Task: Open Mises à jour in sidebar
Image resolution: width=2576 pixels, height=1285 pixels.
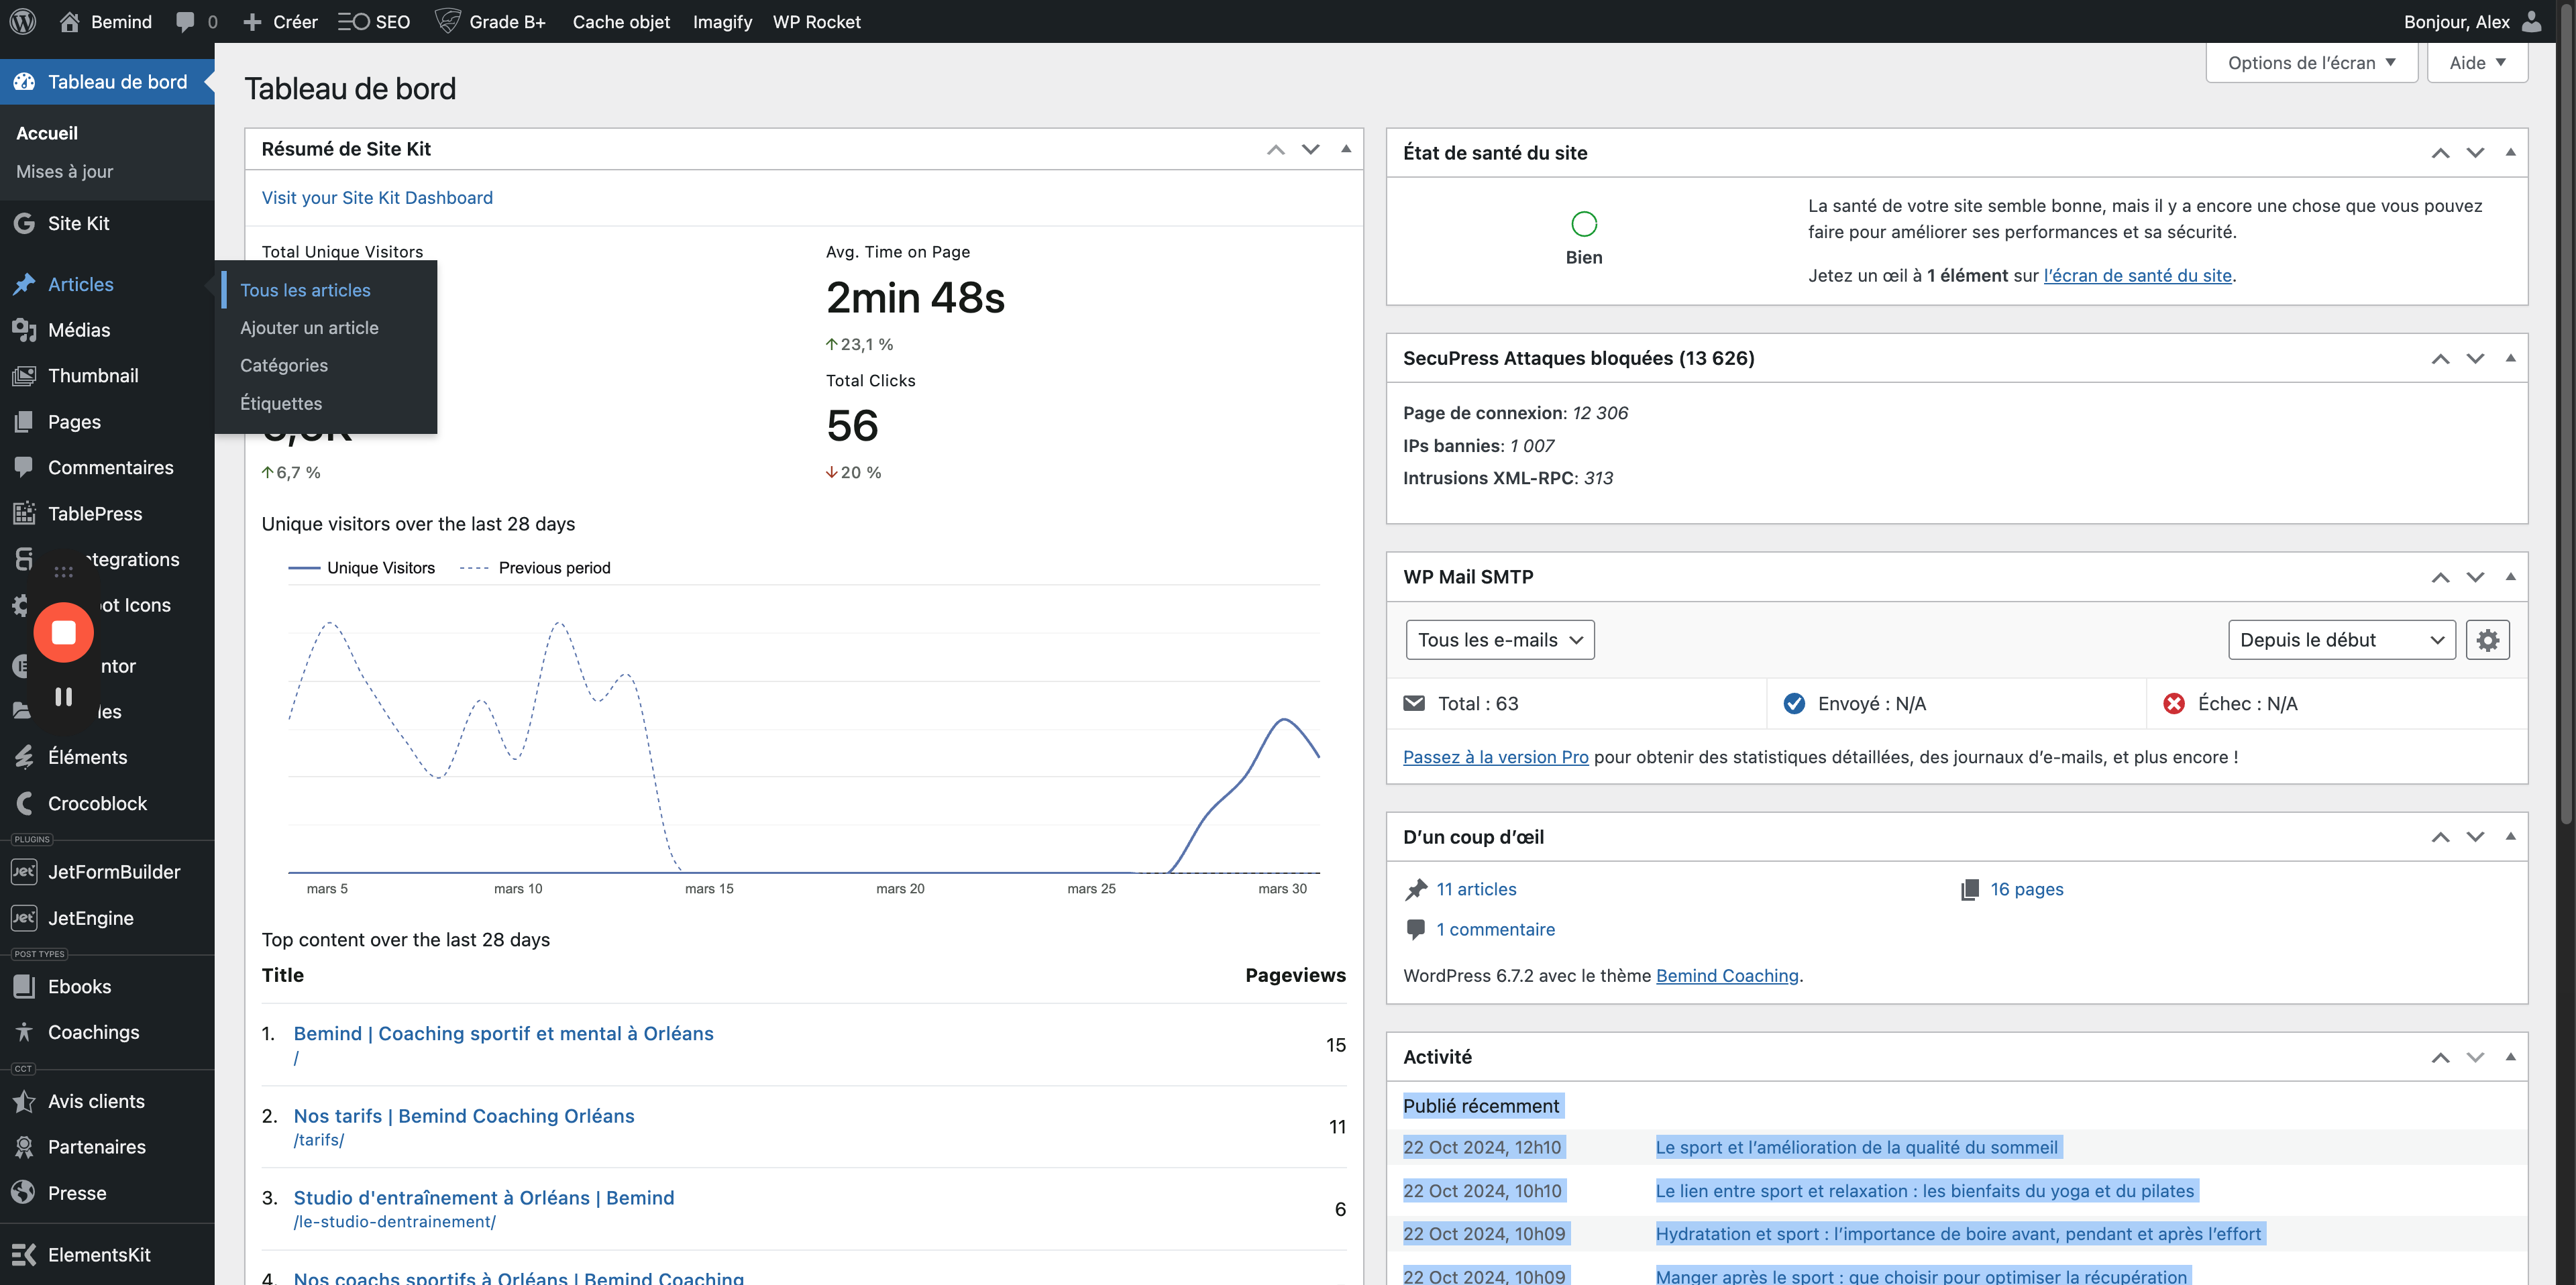Action: (65, 171)
